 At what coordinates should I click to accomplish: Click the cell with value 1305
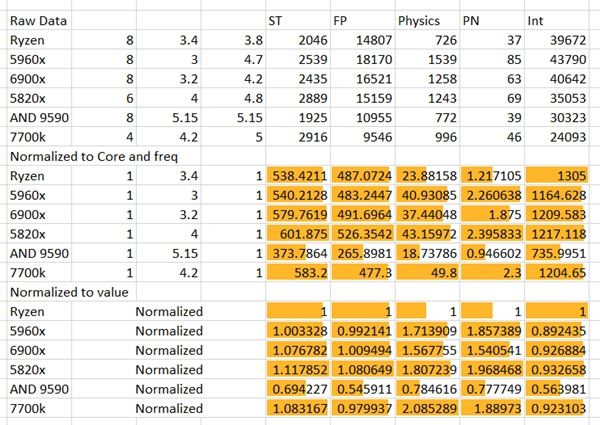(557, 176)
